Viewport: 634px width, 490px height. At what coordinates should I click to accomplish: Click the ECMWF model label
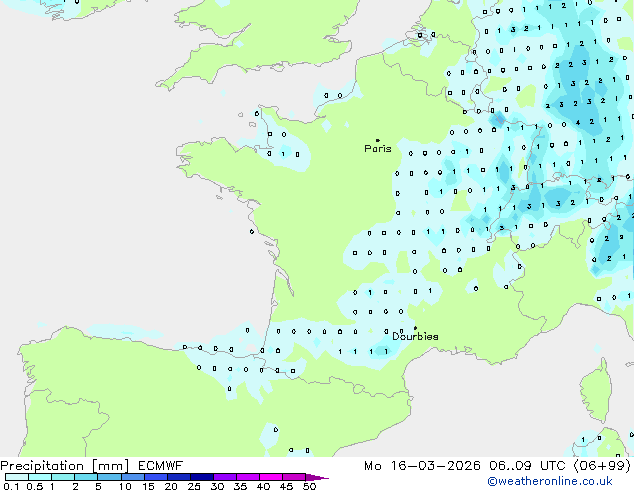coord(161,466)
